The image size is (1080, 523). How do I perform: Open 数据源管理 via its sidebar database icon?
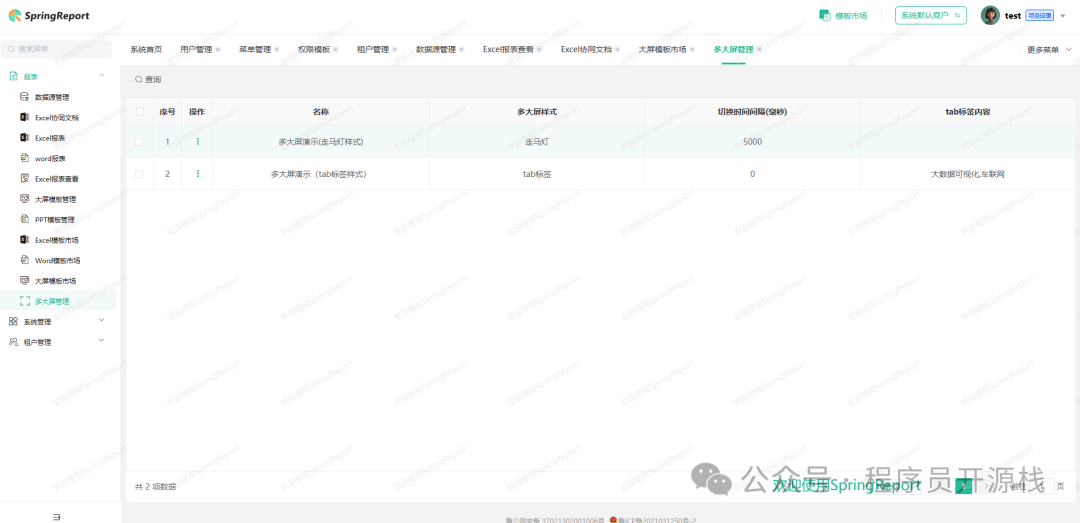click(x=24, y=97)
